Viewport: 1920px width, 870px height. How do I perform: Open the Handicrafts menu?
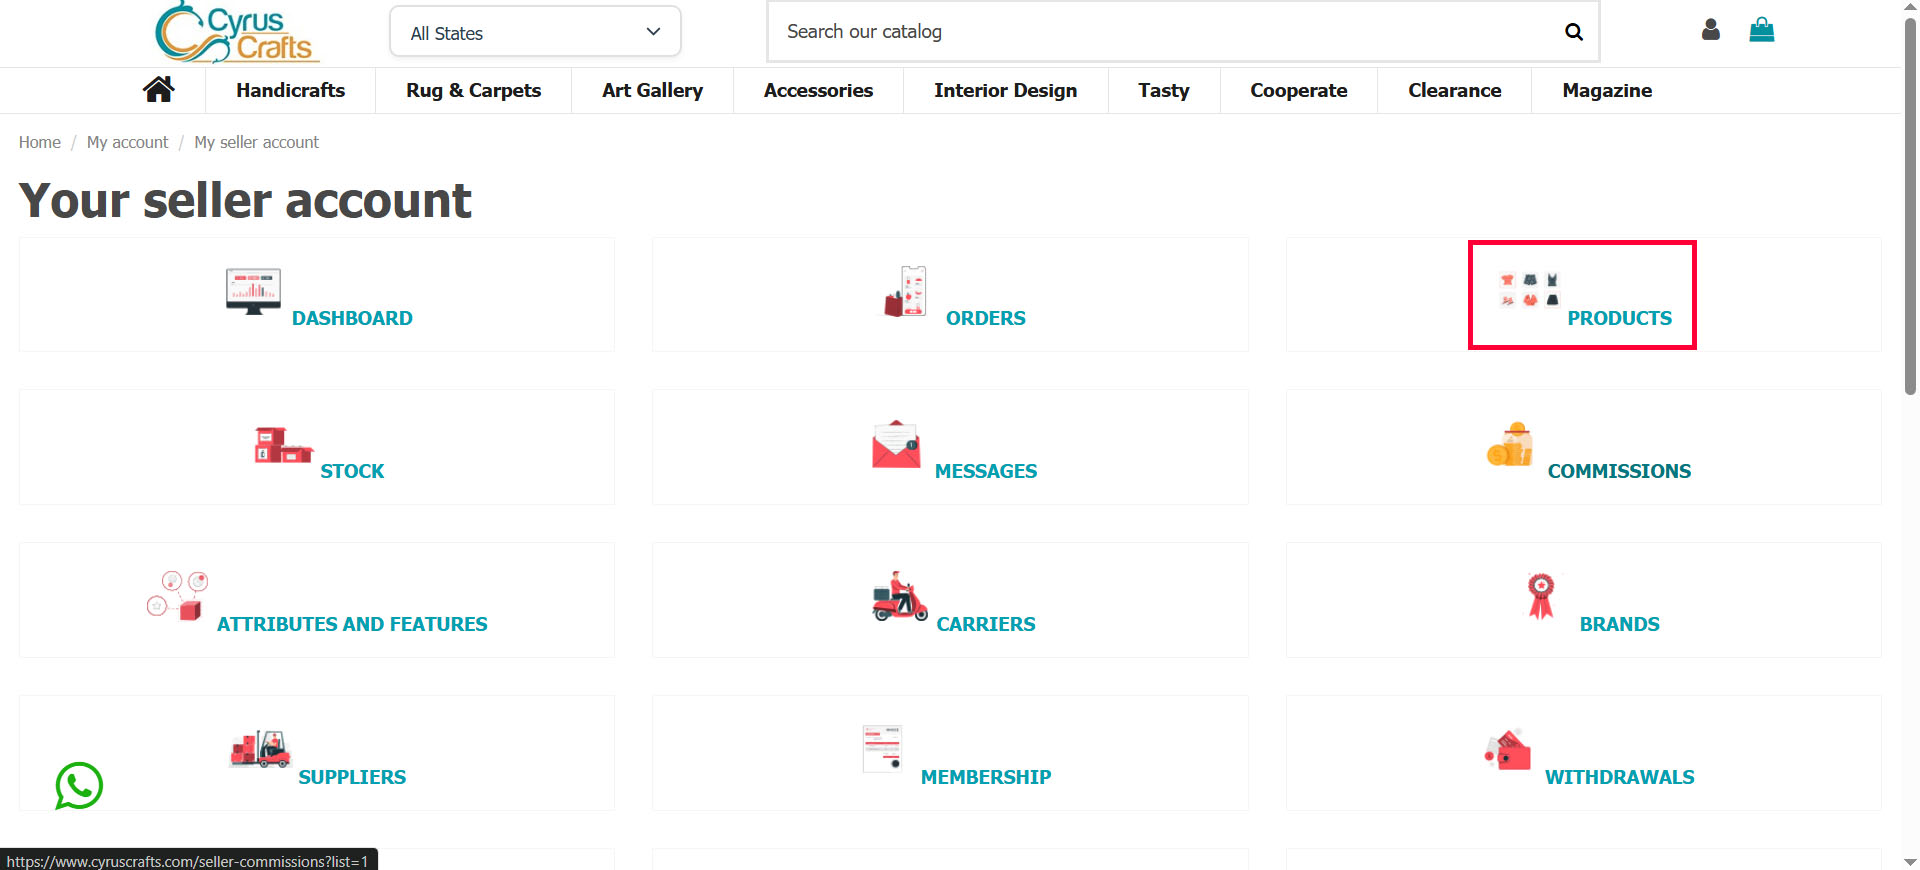tap(290, 91)
